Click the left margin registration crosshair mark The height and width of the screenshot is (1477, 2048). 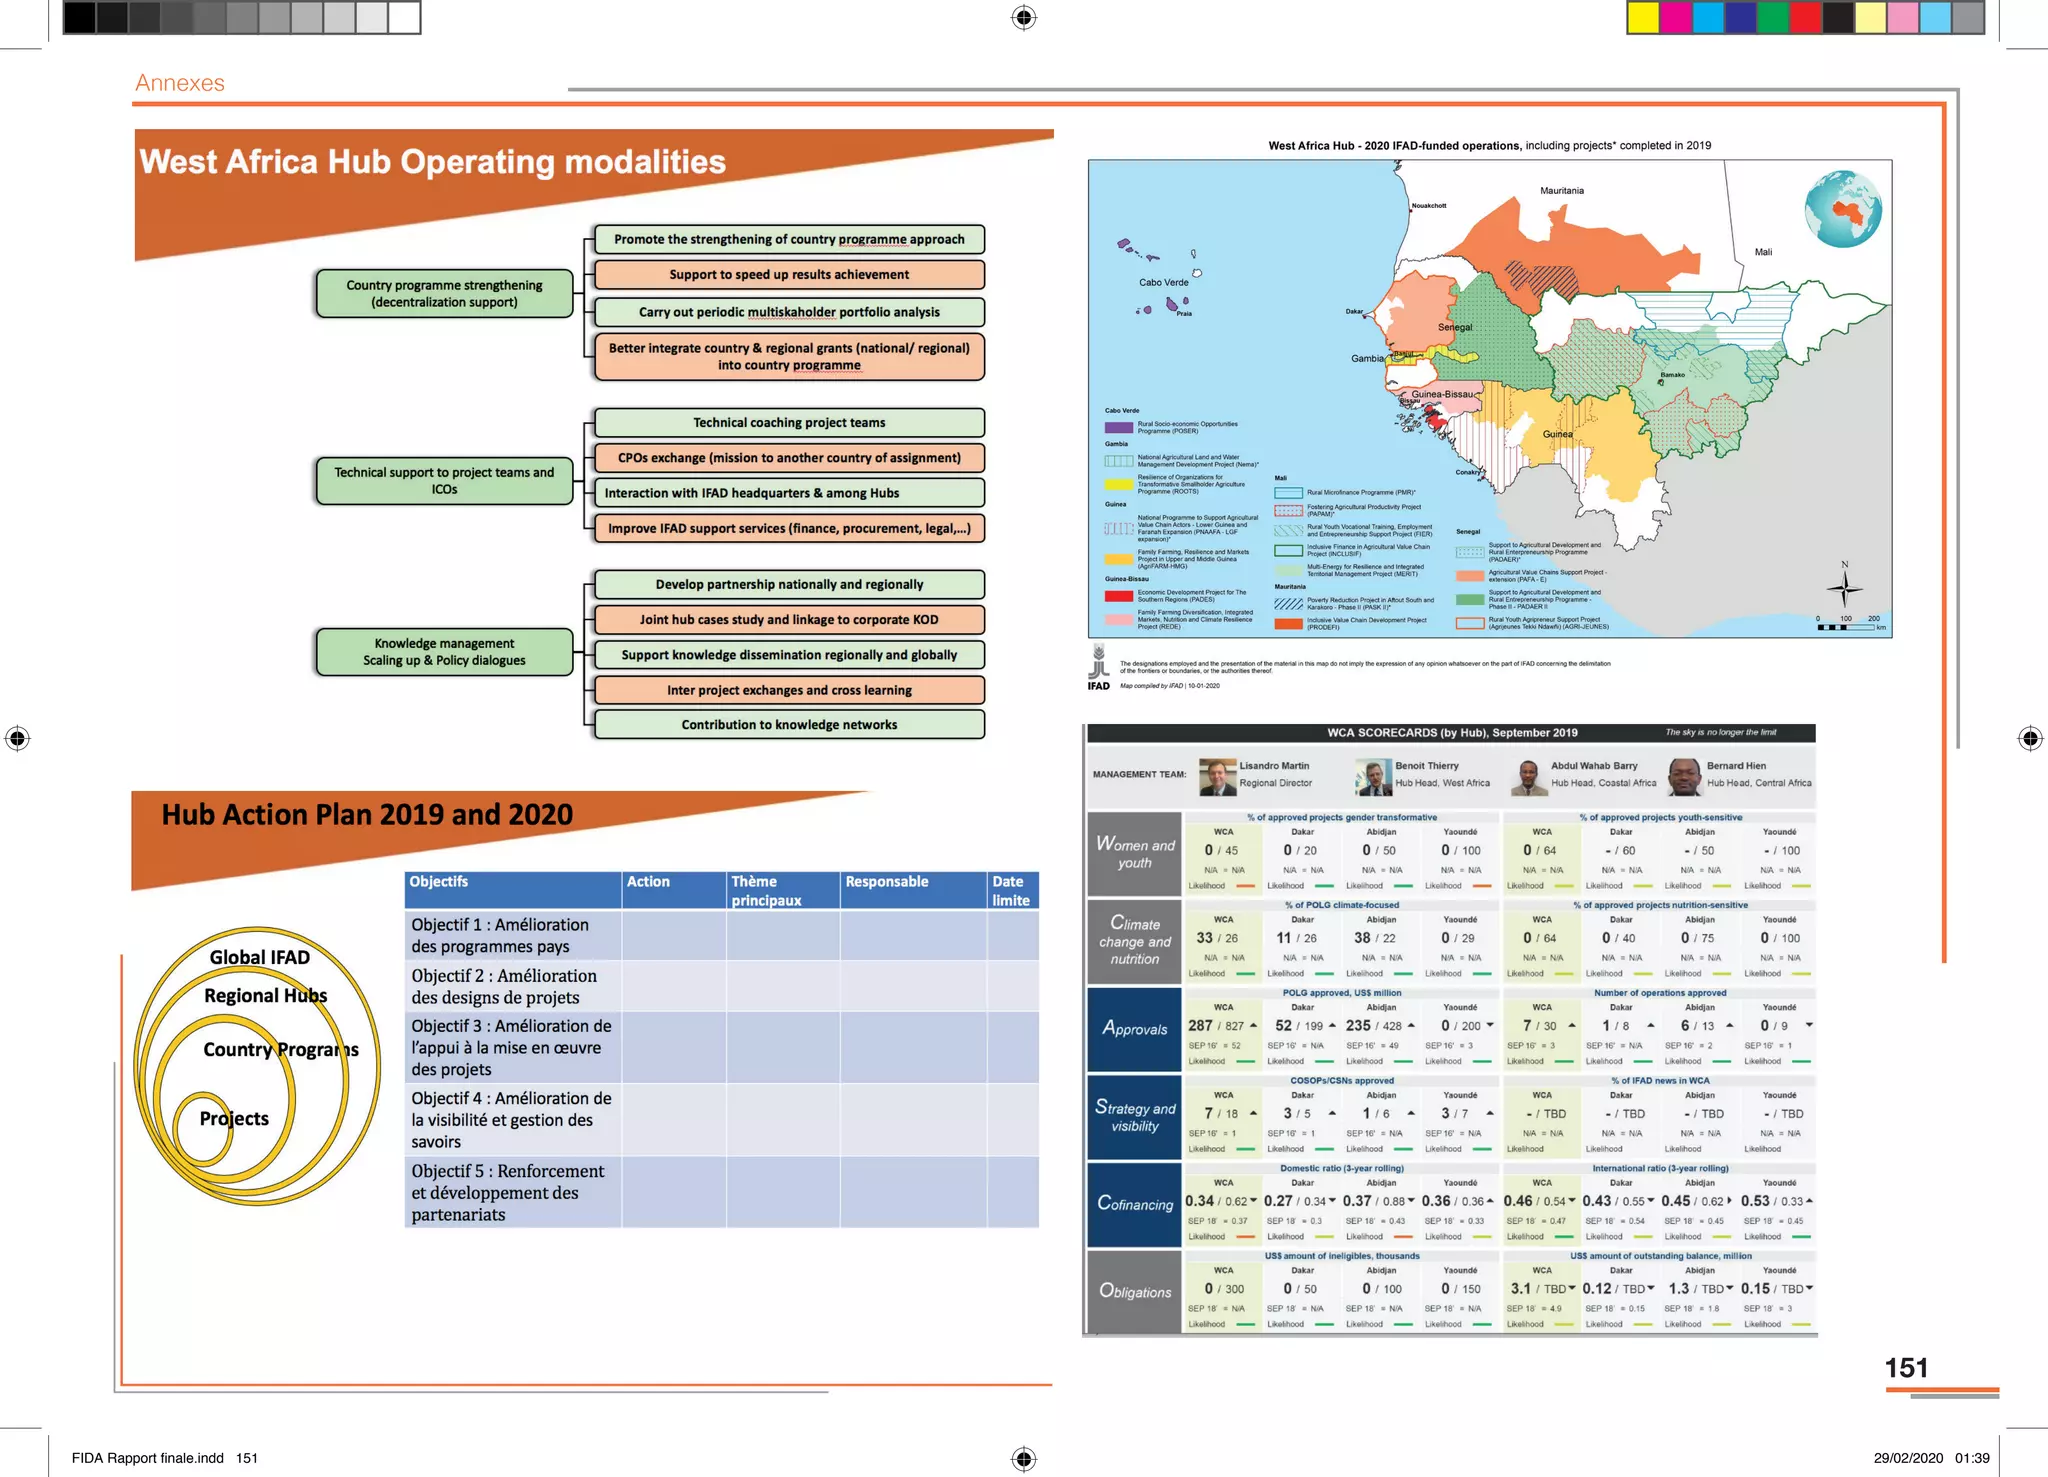[17, 738]
